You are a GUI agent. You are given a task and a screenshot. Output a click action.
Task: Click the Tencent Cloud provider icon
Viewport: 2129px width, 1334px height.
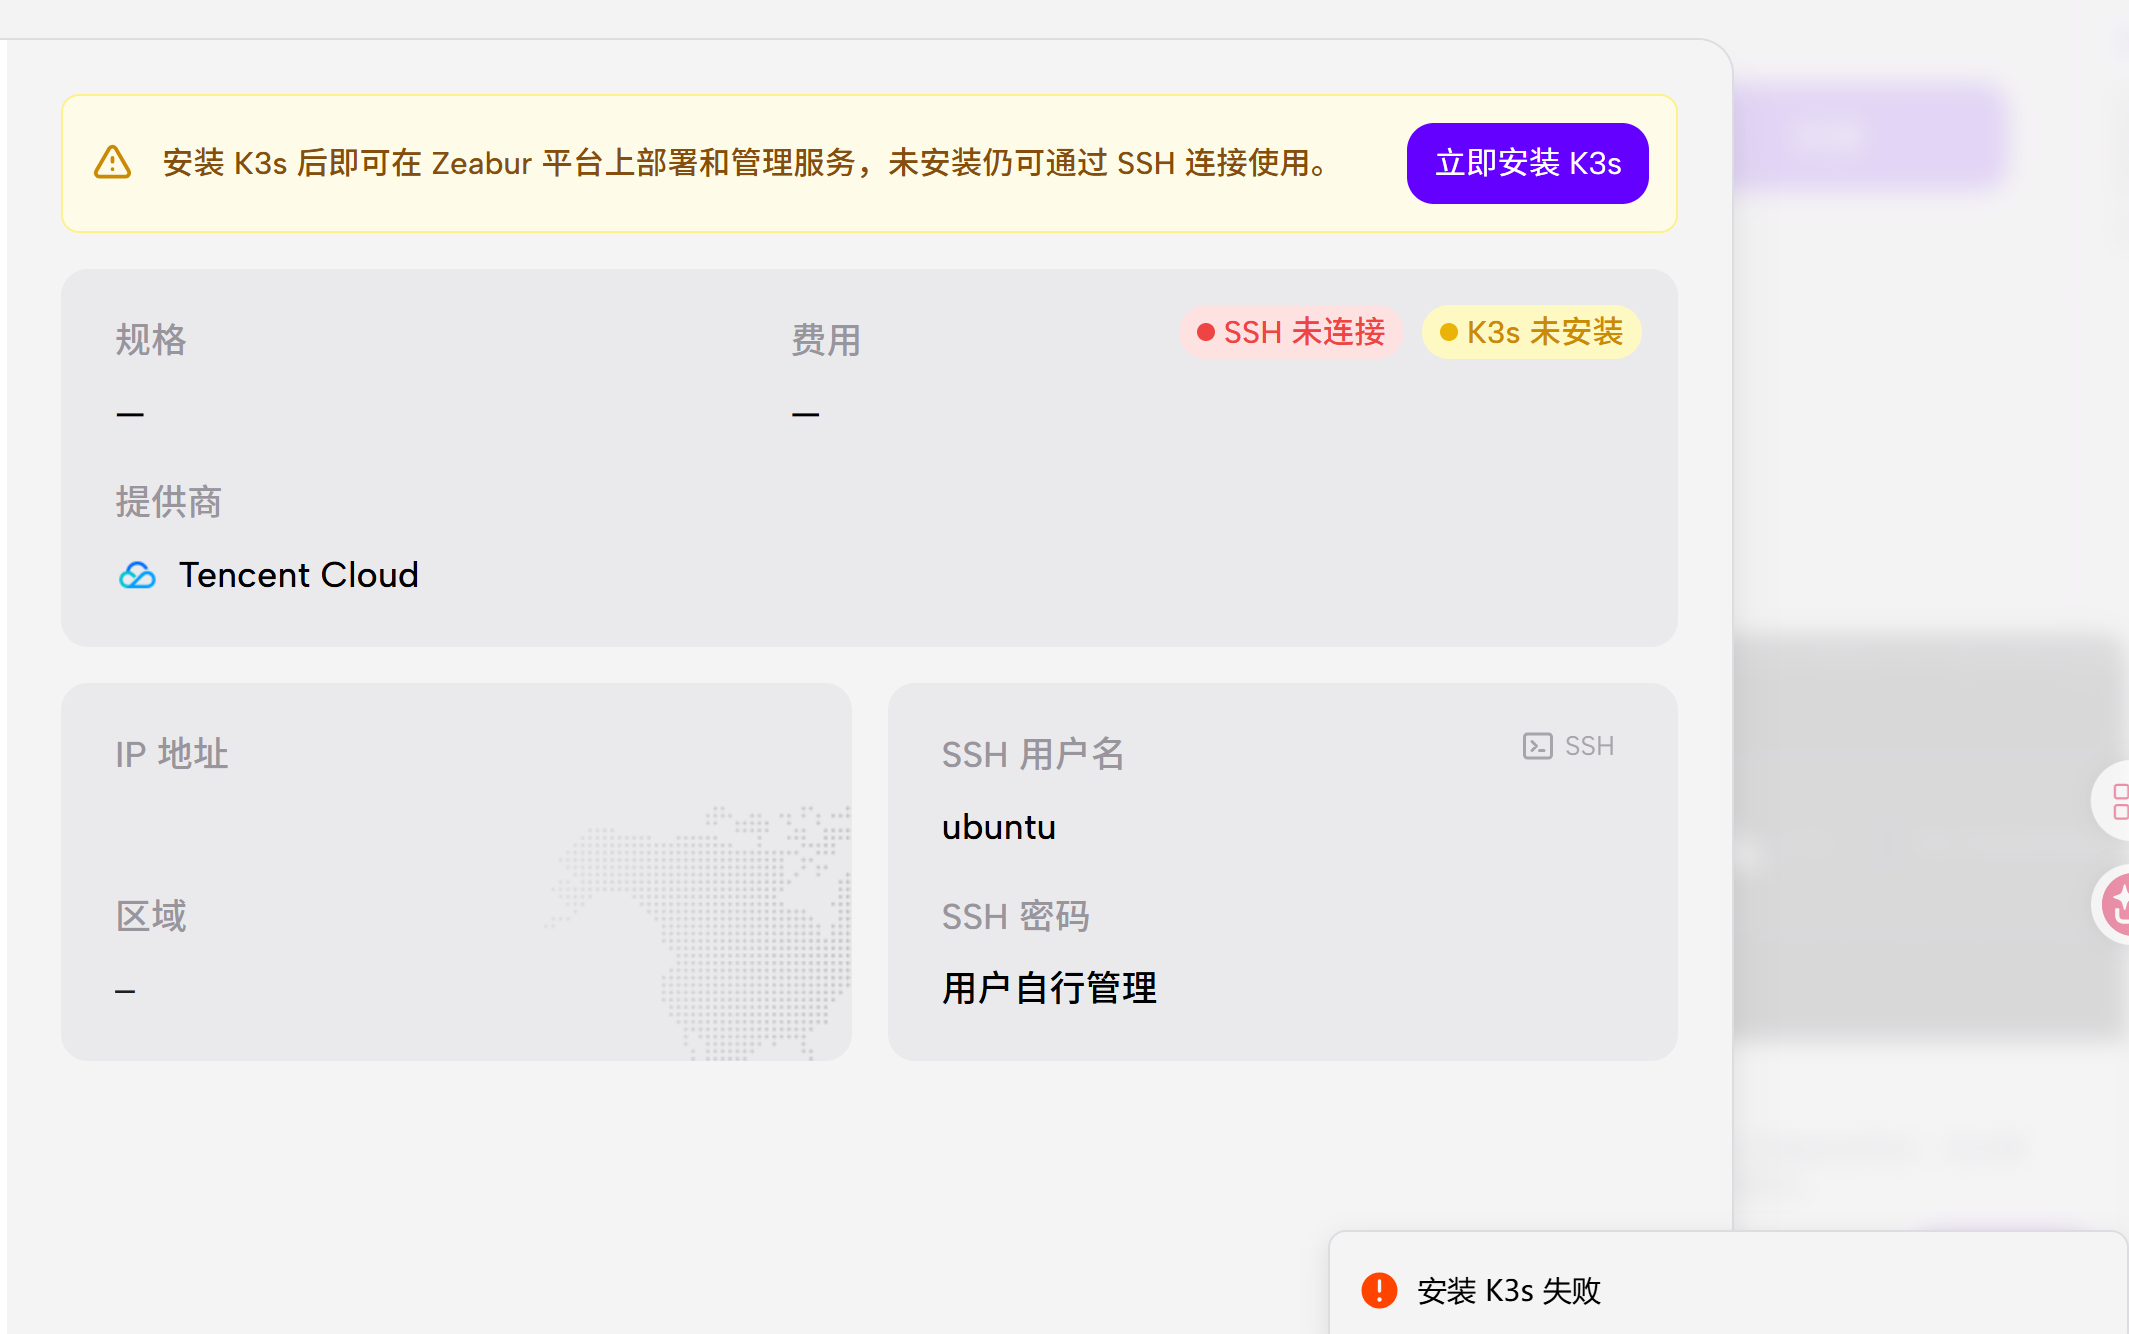[138, 575]
